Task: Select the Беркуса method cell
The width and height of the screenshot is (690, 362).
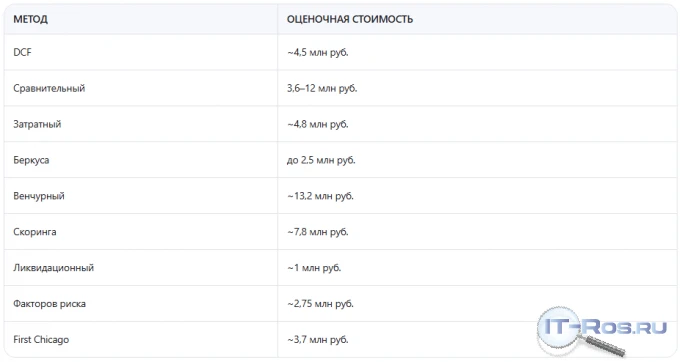Action: (x=141, y=160)
